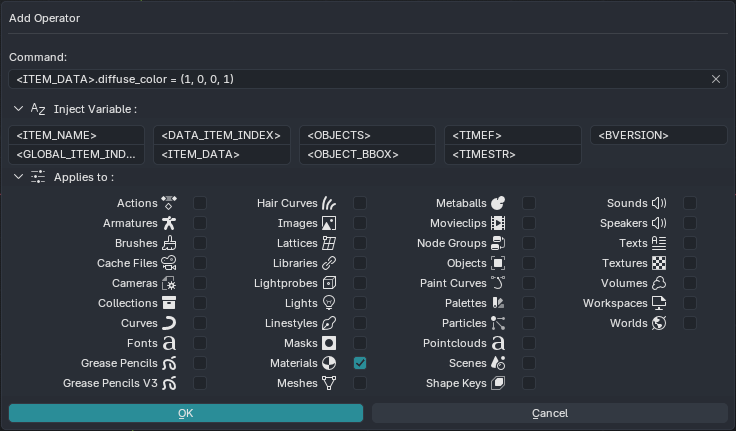Click the Worlds globe icon

tap(659, 323)
